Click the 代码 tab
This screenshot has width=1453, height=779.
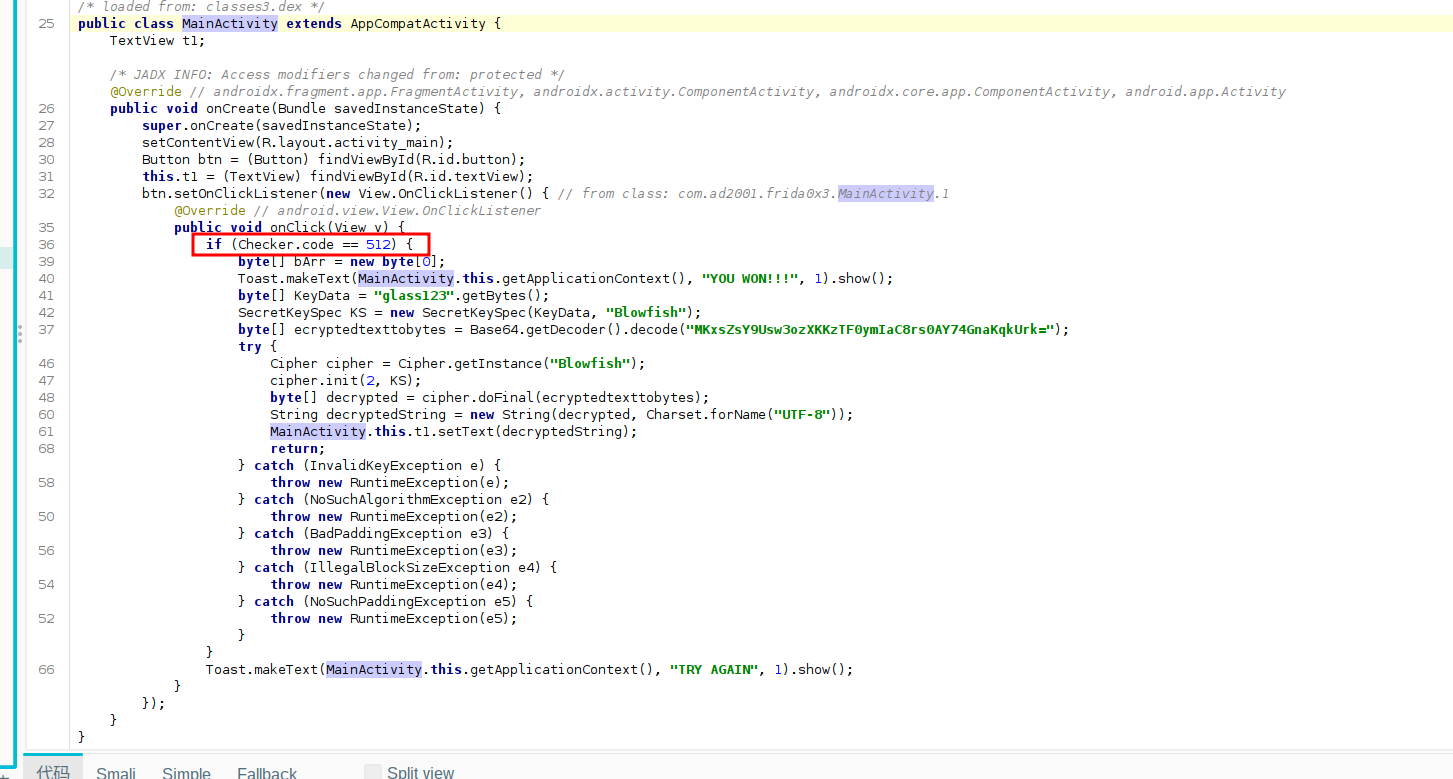[53, 772]
